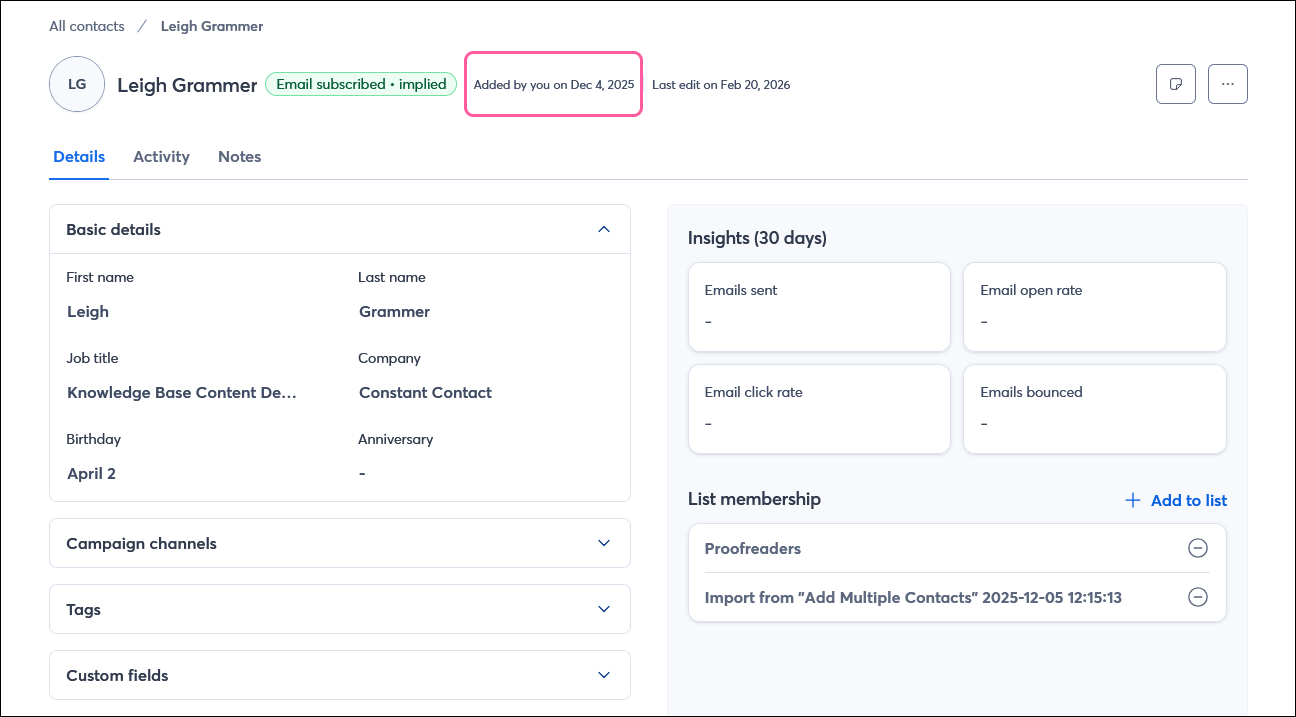
Task: Collapse the Basic details section
Action: point(604,229)
